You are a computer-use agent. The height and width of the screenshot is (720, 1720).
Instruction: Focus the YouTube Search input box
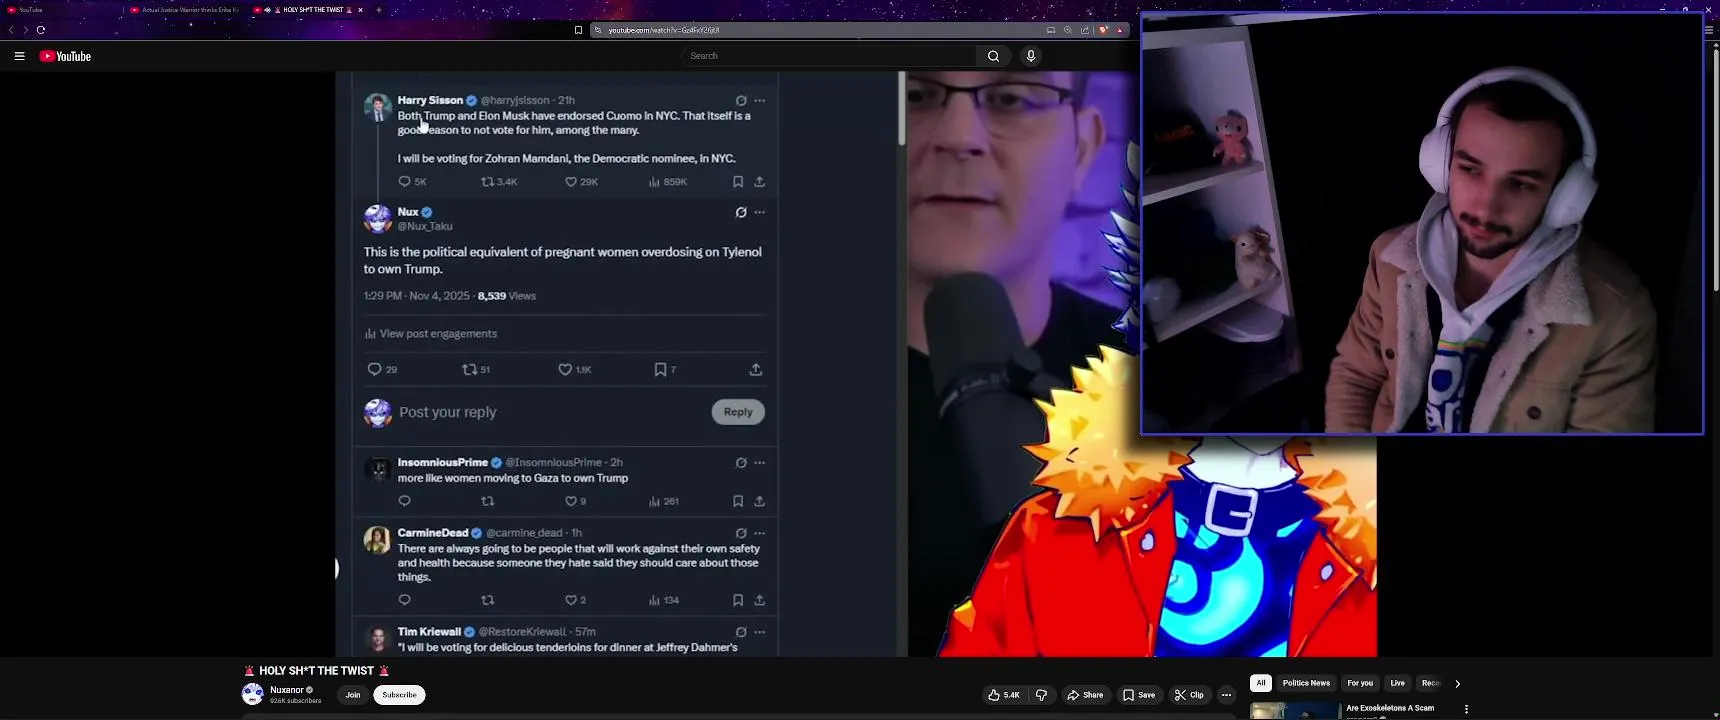coord(828,56)
